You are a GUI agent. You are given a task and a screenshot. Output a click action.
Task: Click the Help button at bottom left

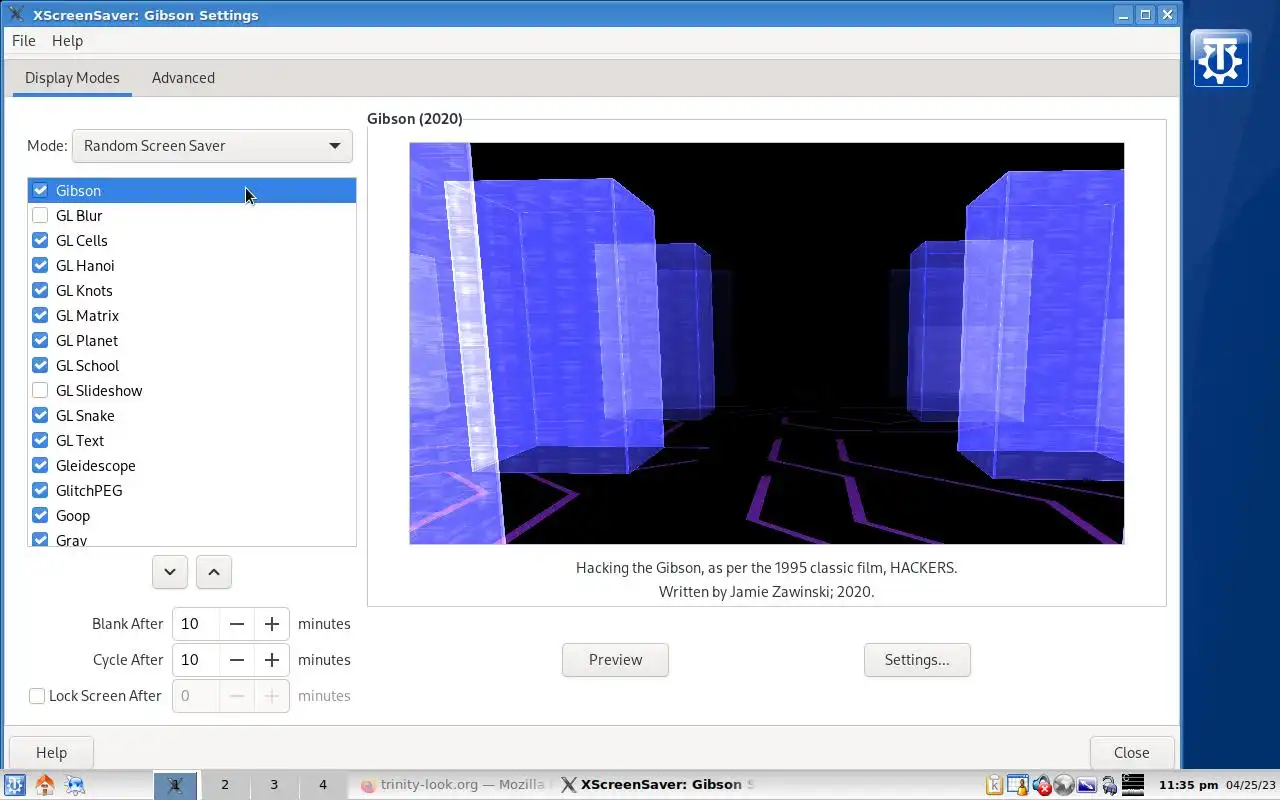[52, 753]
